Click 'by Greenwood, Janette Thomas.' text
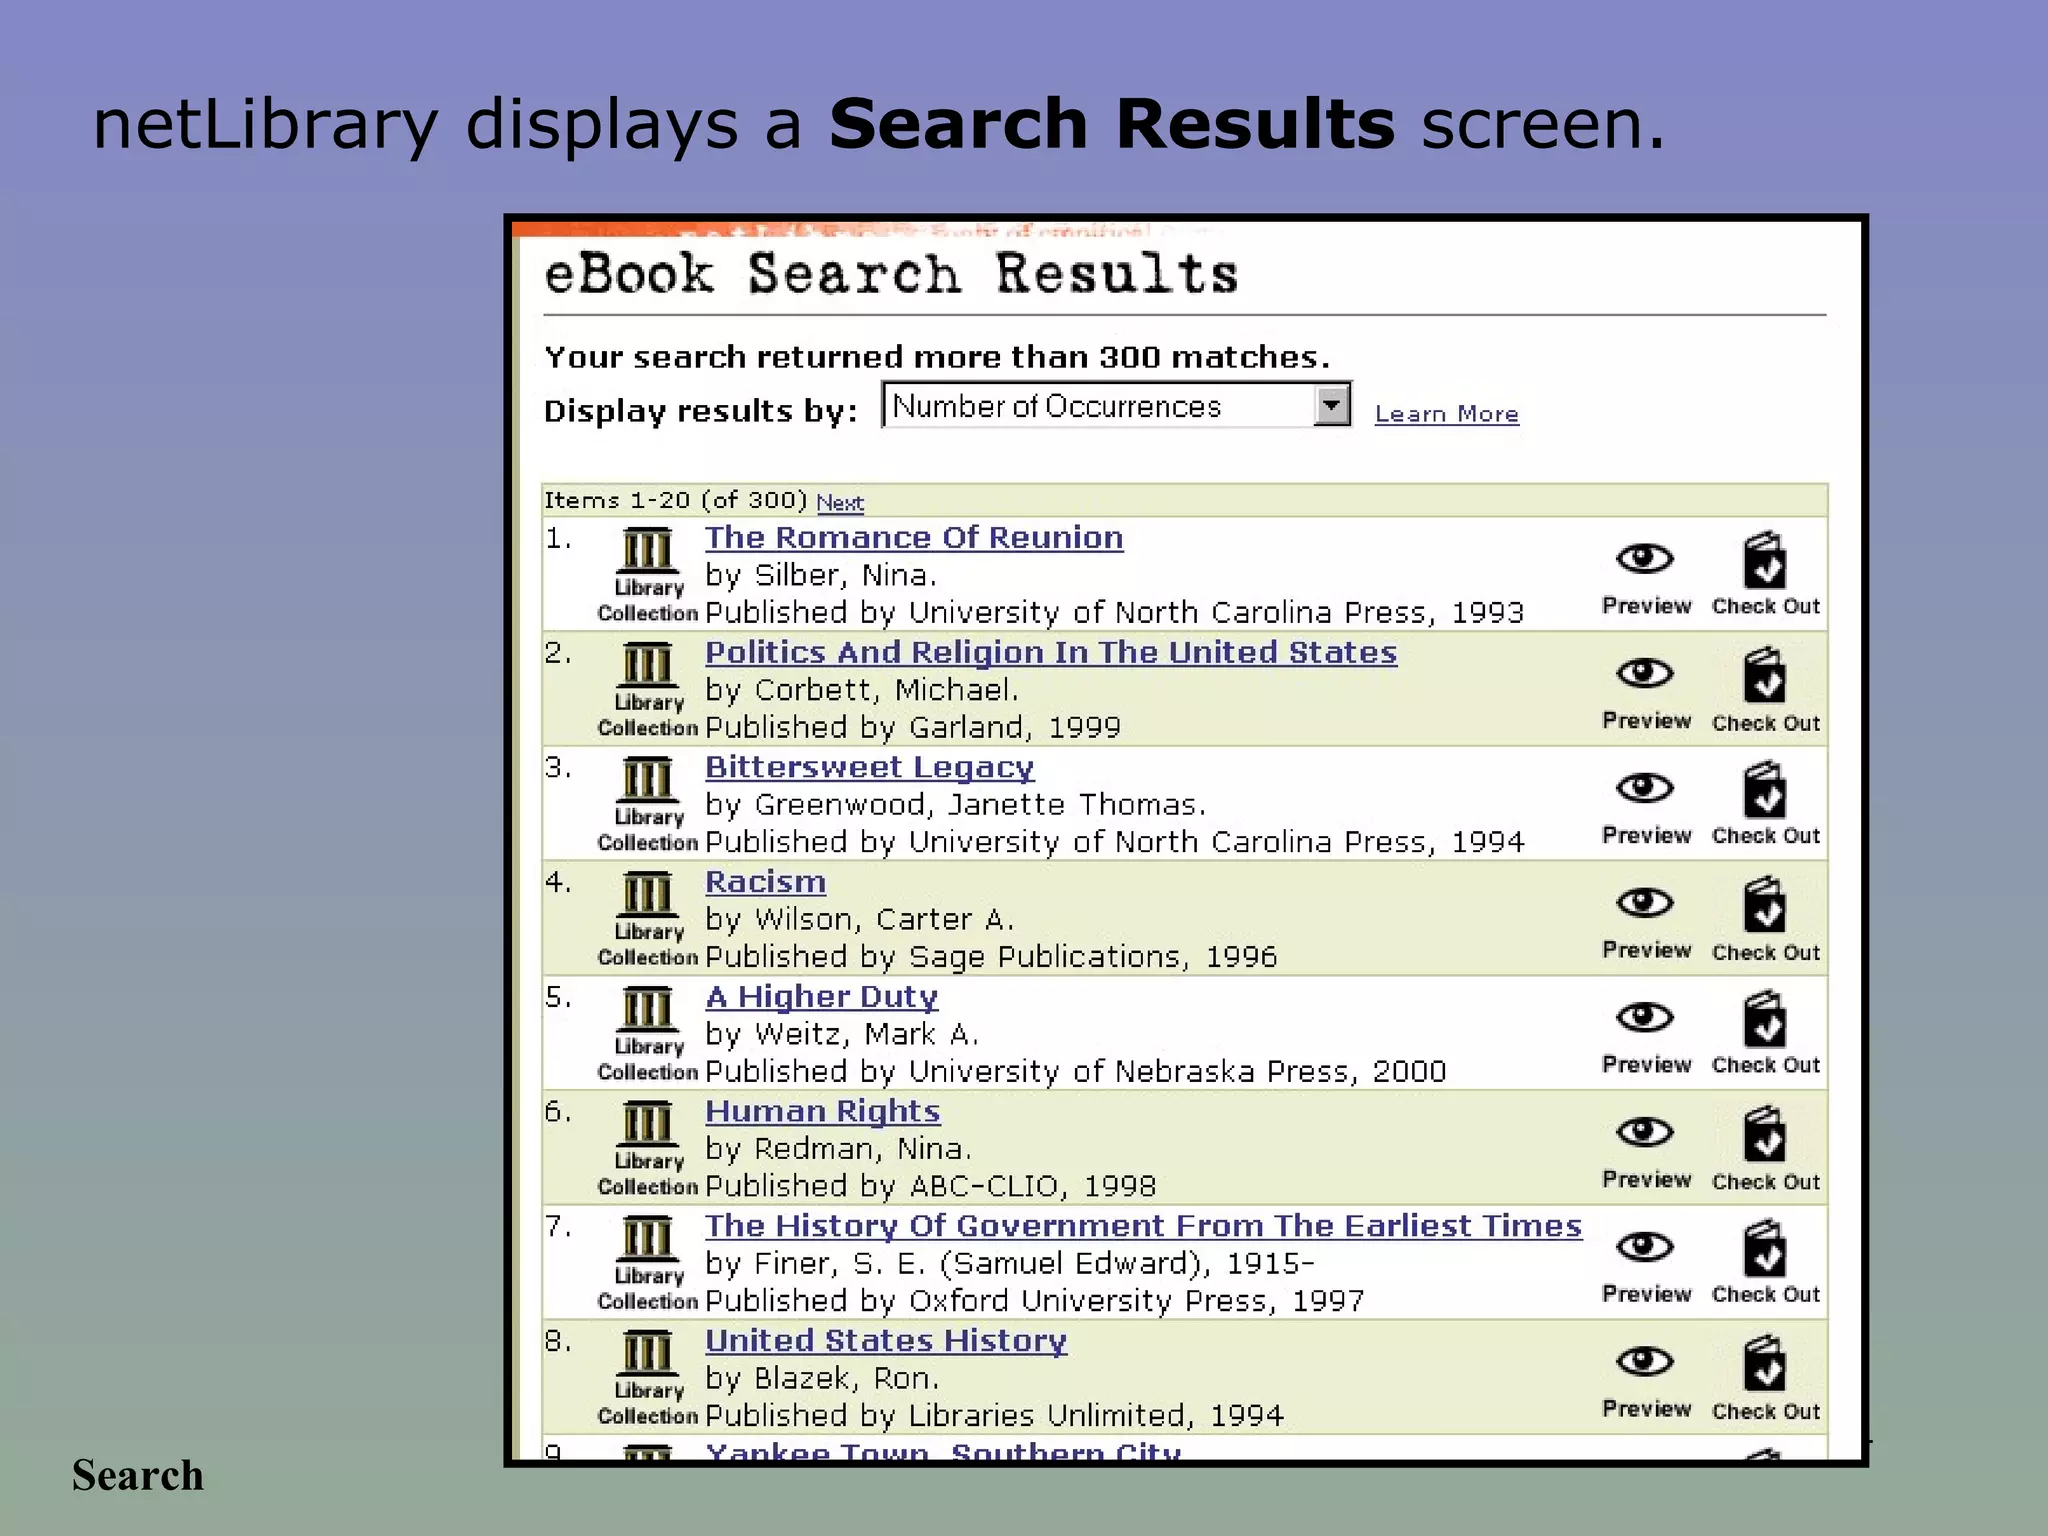Screen dimensions: 2048x1536 (956, 805)
